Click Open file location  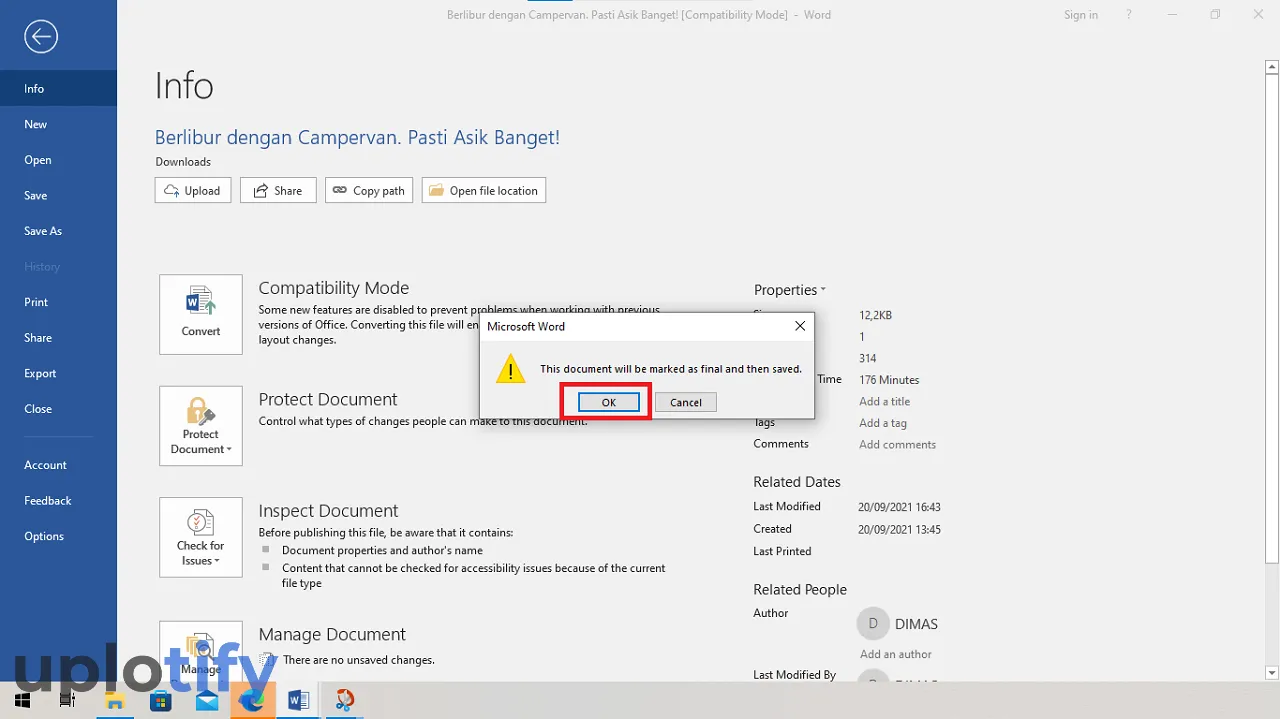coord(484,190)
